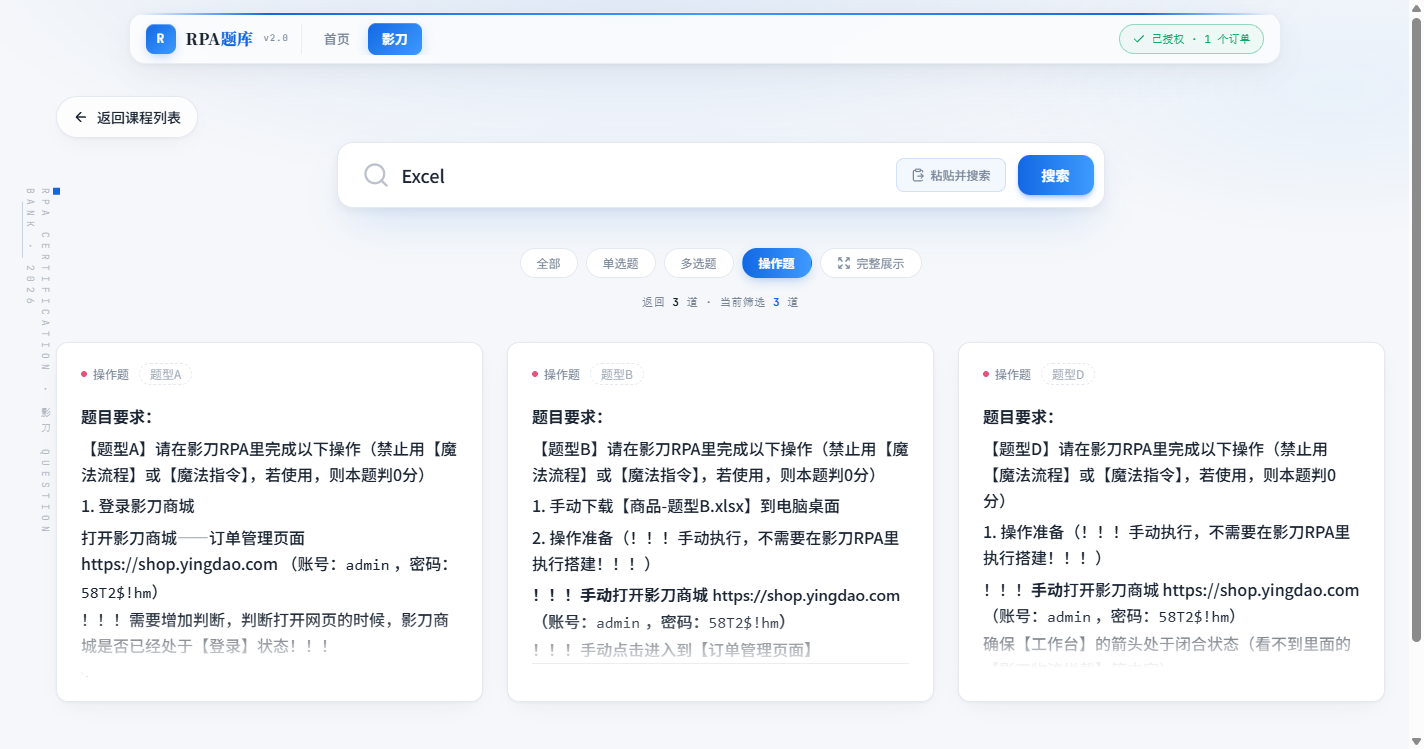The width and height of the screenshot is (1424, 749).
Task: Click text 1. 登录影刀商城
Action: click(x=138, y=506)
